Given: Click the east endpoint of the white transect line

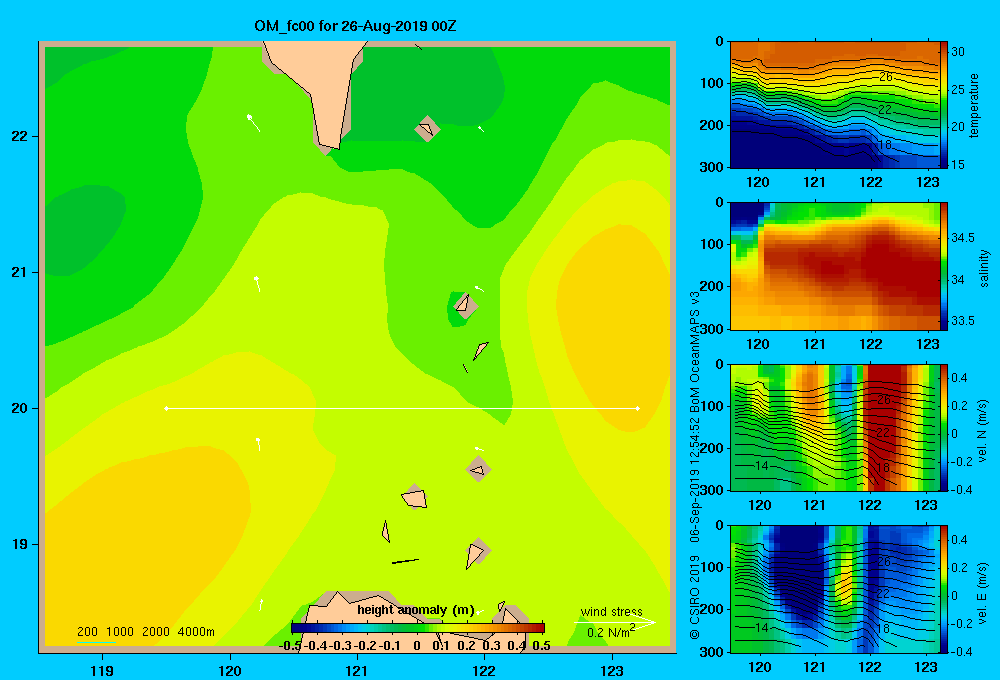Looking at the screenshot, I should (638, 408).
